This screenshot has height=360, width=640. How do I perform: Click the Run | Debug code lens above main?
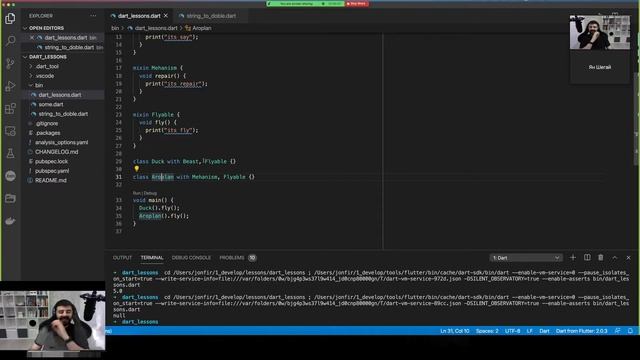(x=145, y=193)
